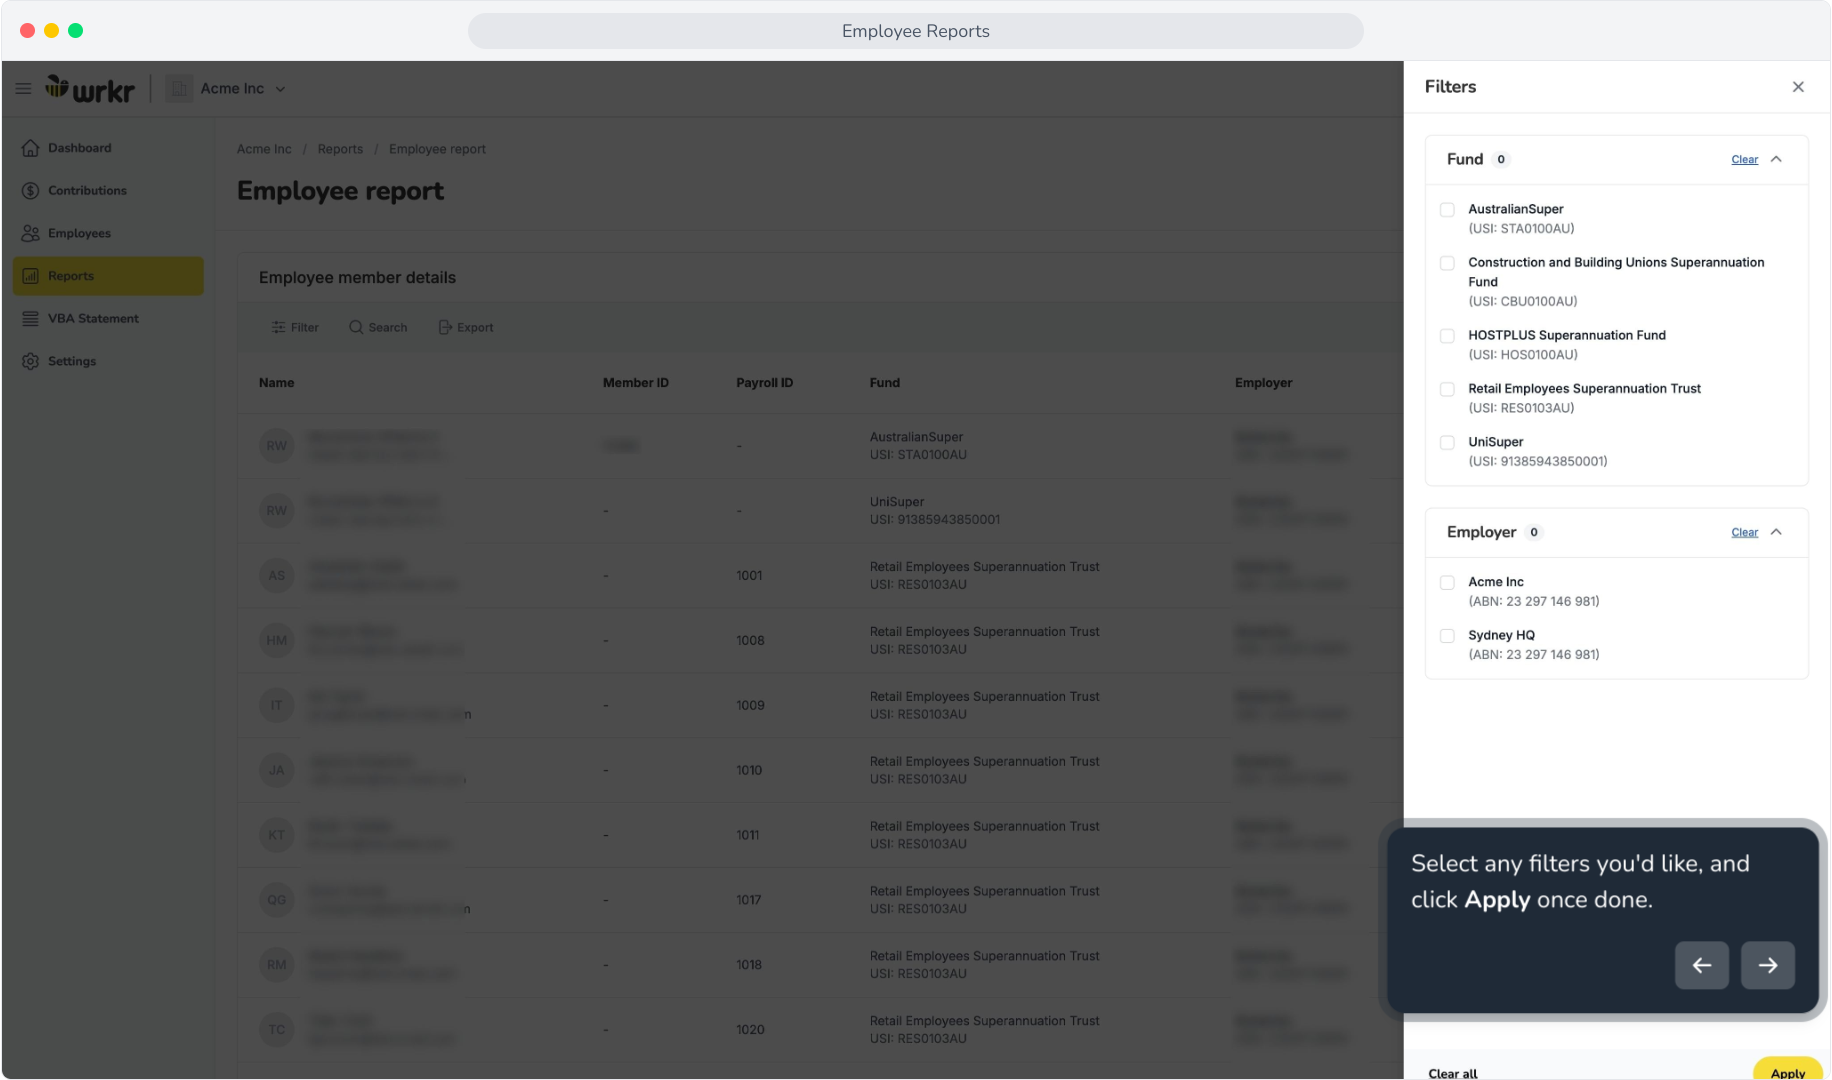
Task: Clear the Fund filter selections
Action: tap(1745, 160)
